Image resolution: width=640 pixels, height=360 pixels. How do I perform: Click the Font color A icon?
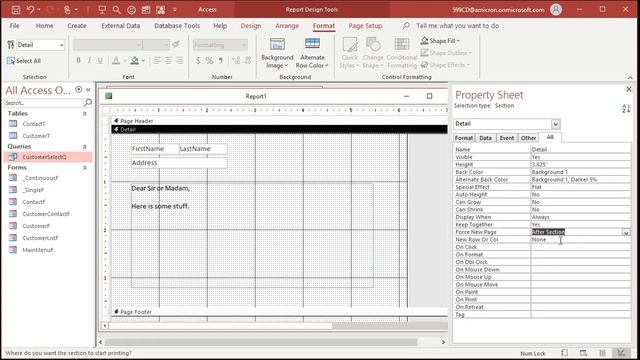pos(116,60)
